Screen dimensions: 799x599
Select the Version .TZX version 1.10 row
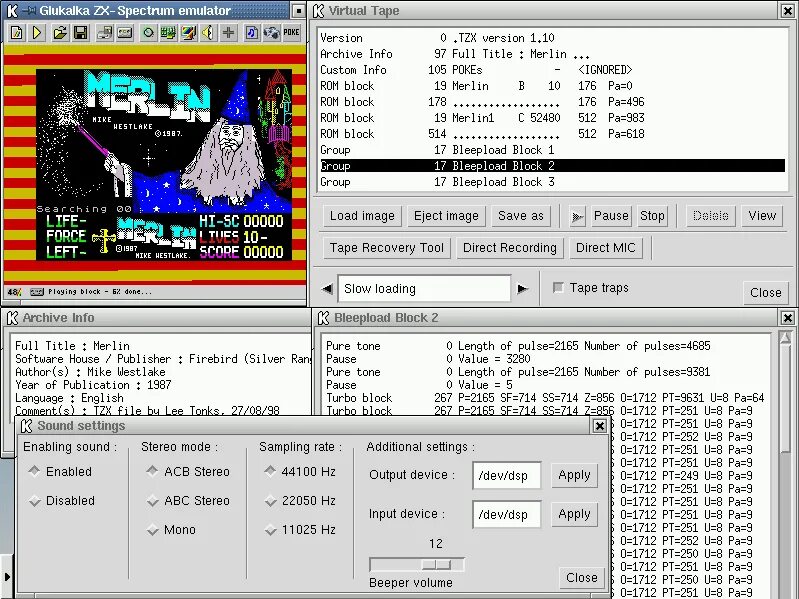tap(552, 38)
